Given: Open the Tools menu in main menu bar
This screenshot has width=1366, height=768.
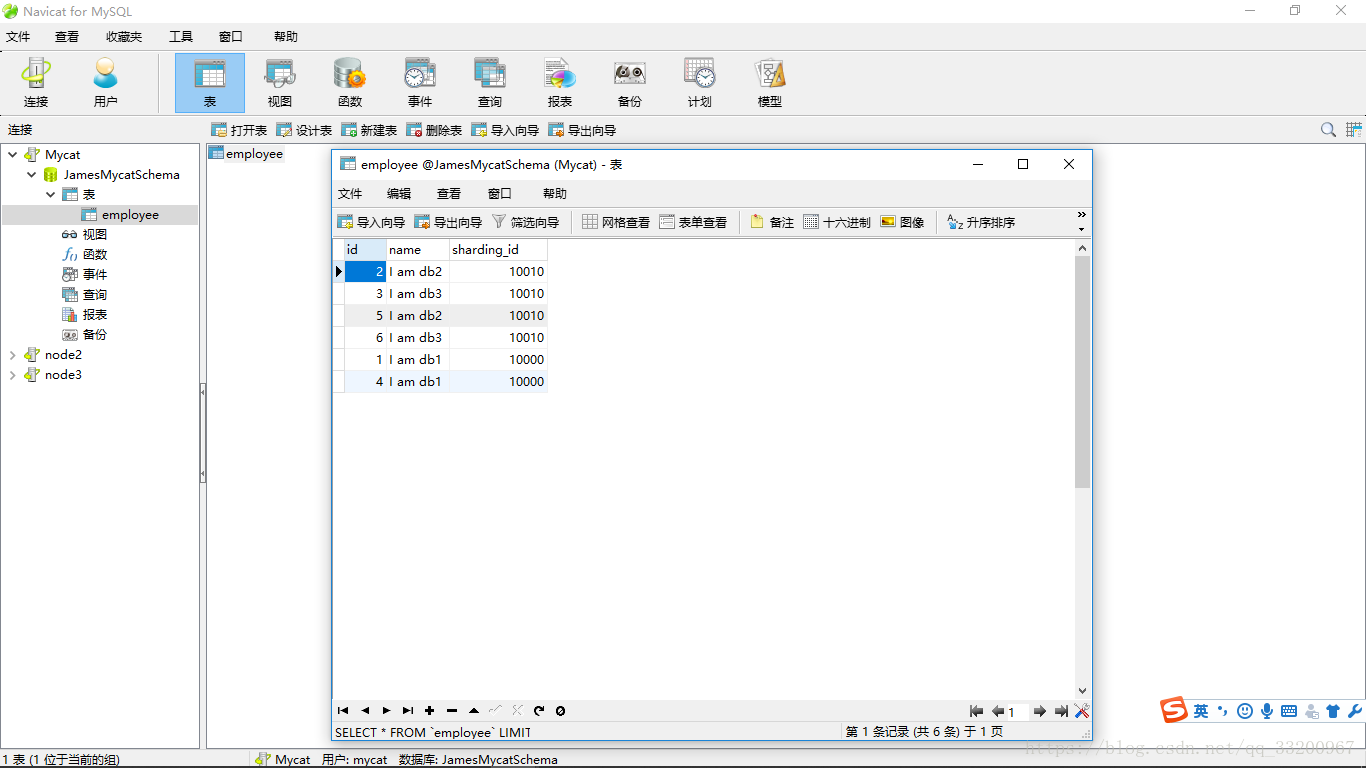Looking at the screenshot, I should tap(181, 36).
